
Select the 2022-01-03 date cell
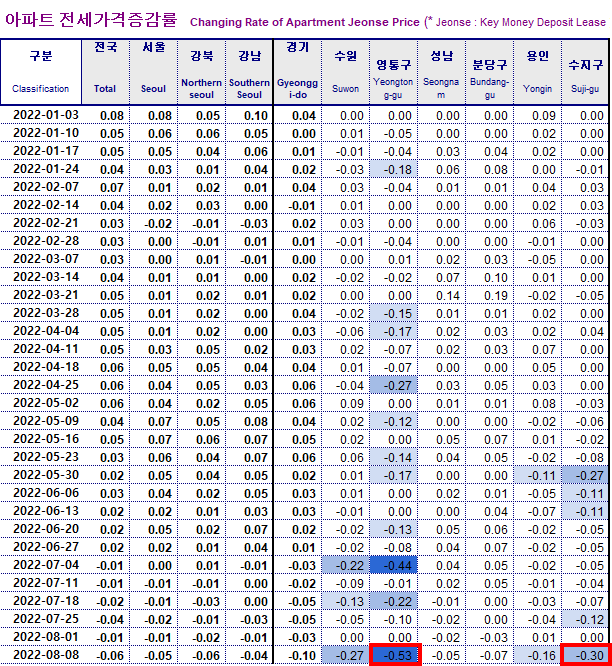click(46, 115)
